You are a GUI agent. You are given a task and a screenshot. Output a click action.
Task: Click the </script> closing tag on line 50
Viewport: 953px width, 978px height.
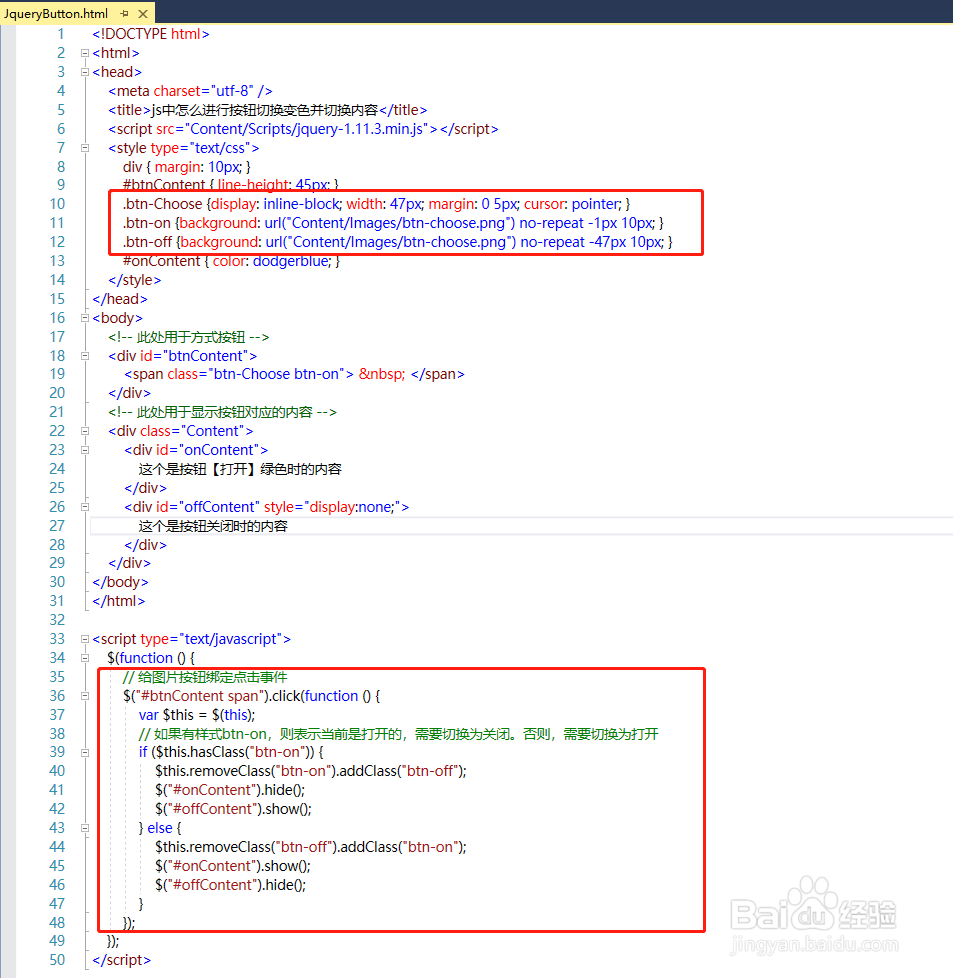(x=122, y=961)
